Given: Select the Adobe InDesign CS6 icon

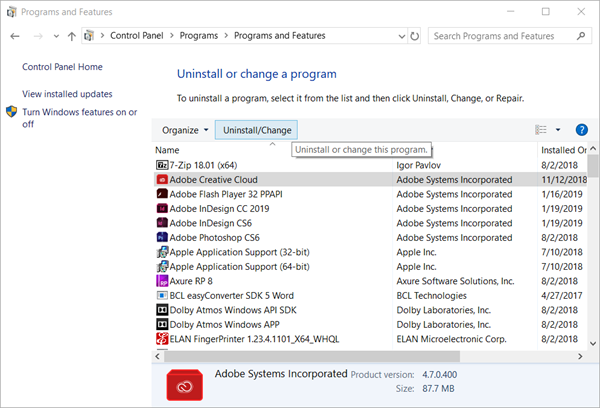Looking at the screenshot, I should click(x=162, y=223).
